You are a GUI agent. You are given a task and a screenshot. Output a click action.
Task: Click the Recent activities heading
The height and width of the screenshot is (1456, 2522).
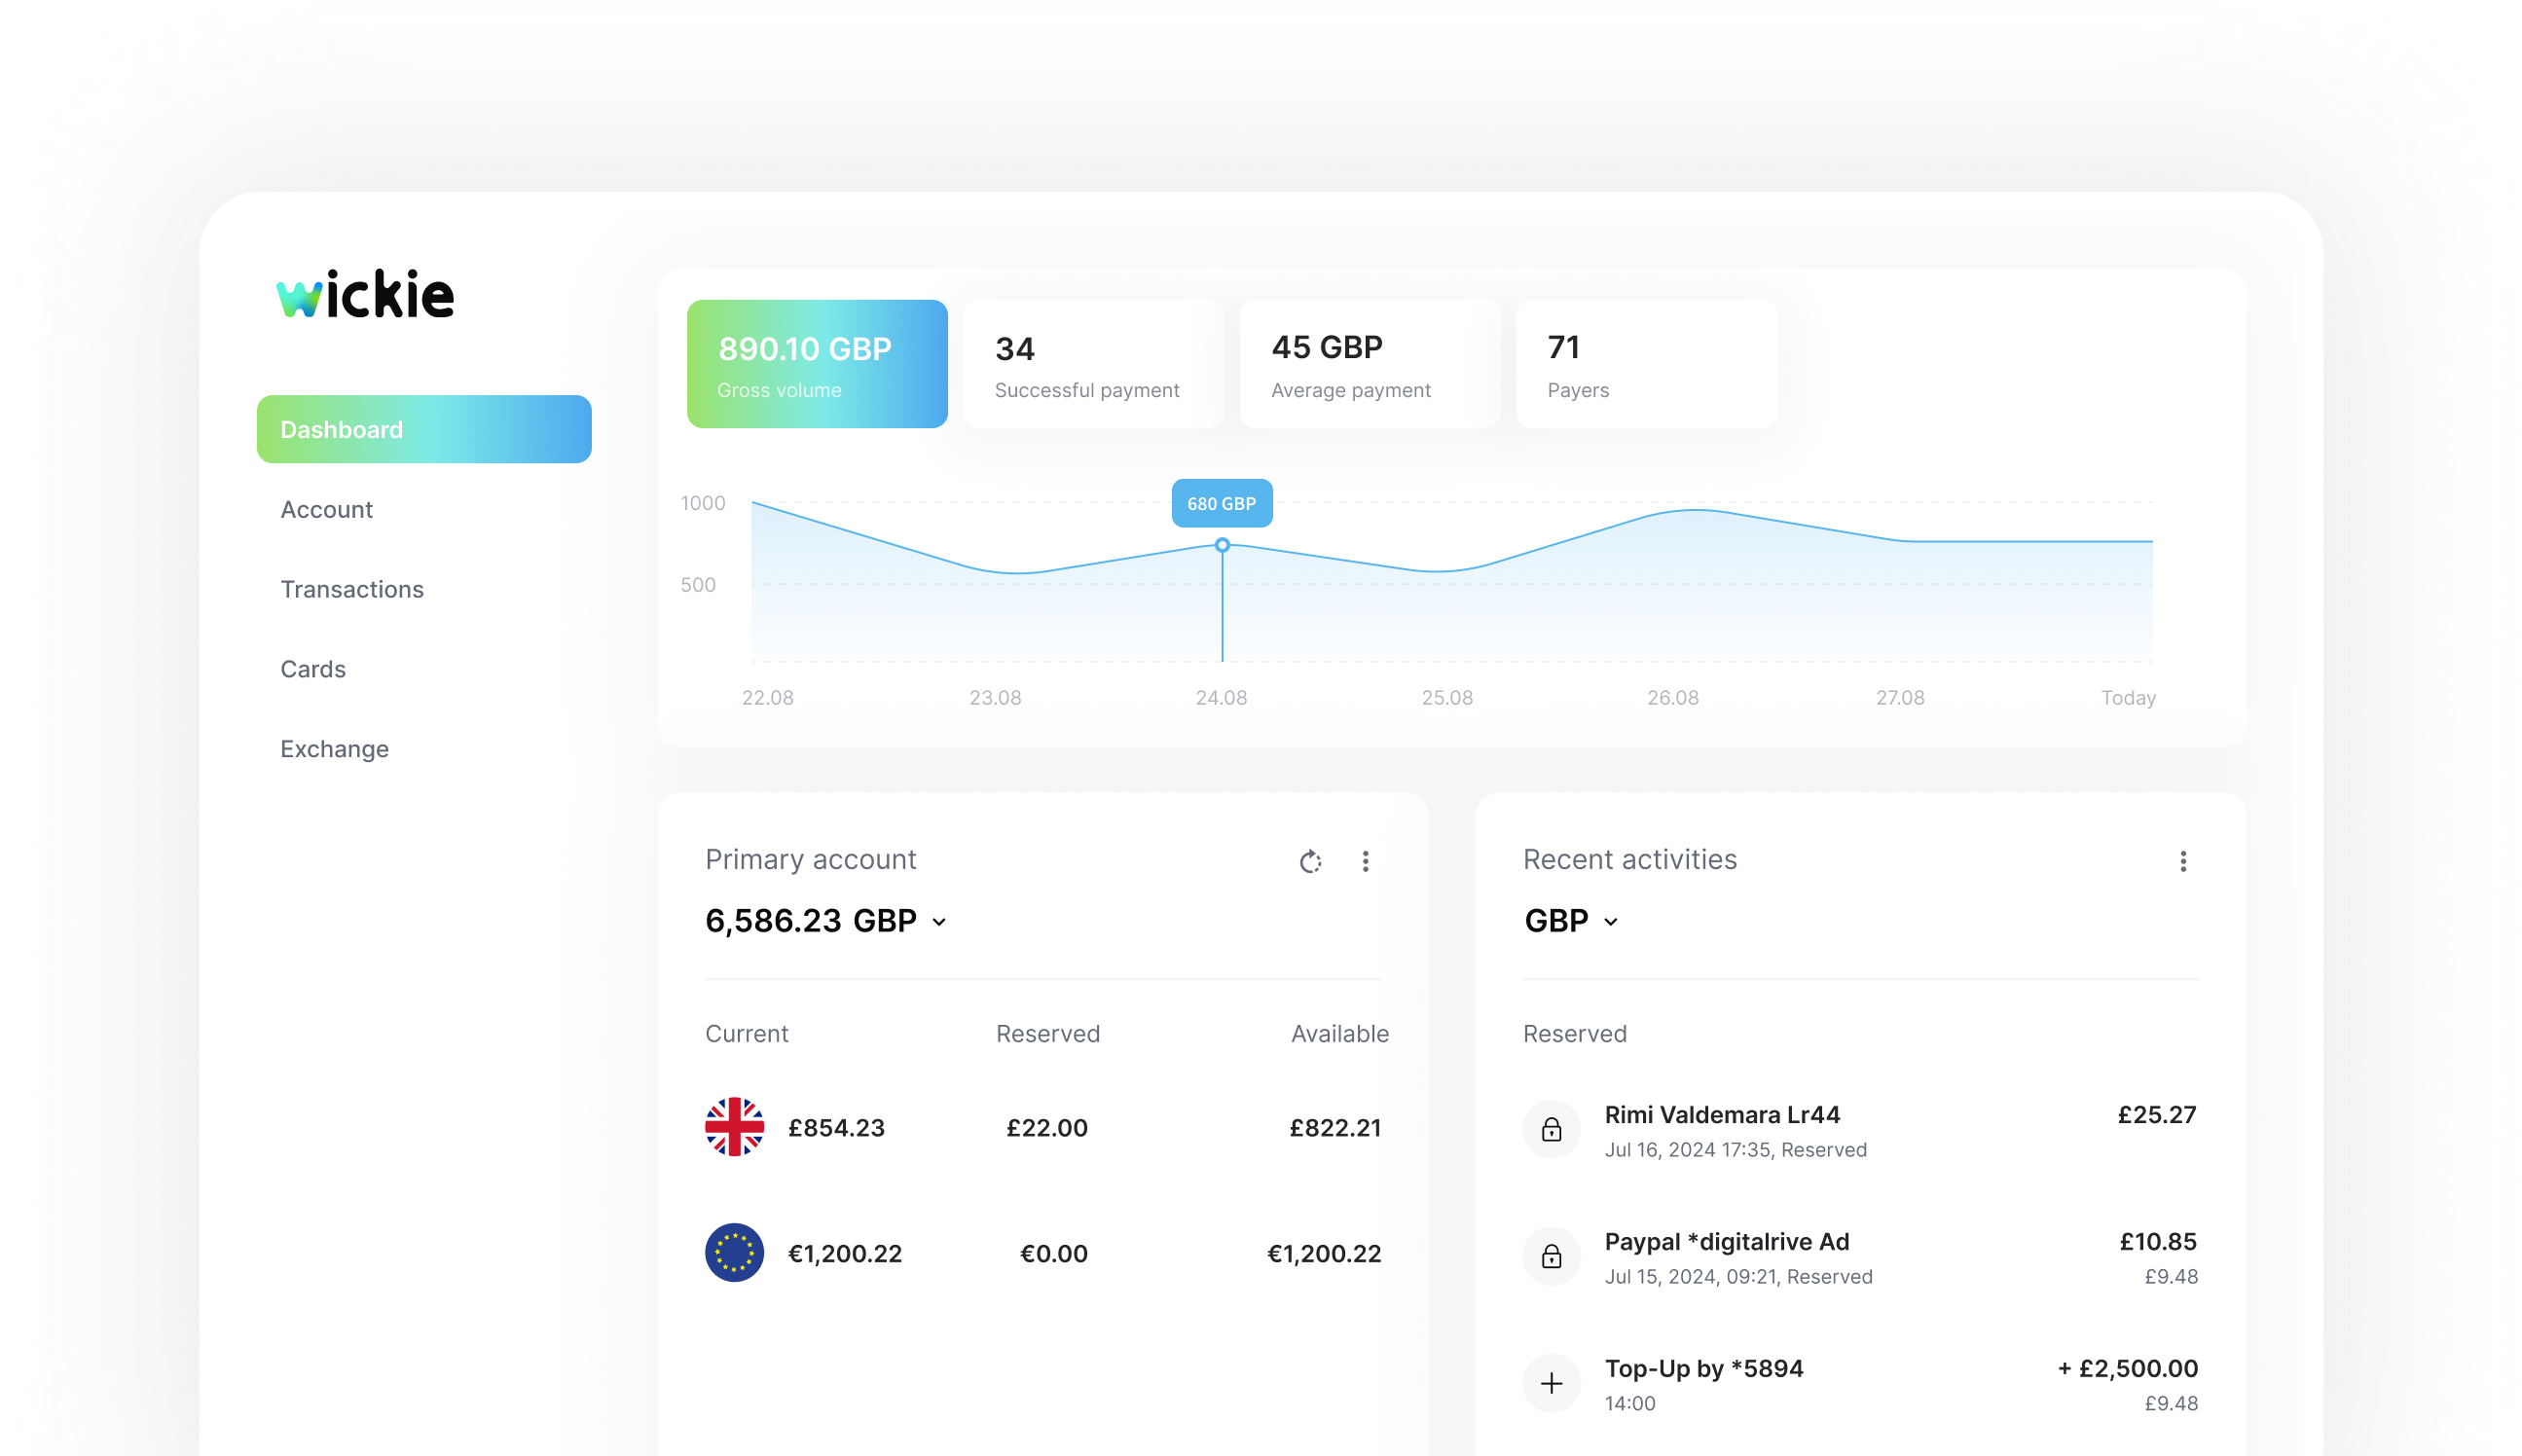(1630, 860)
